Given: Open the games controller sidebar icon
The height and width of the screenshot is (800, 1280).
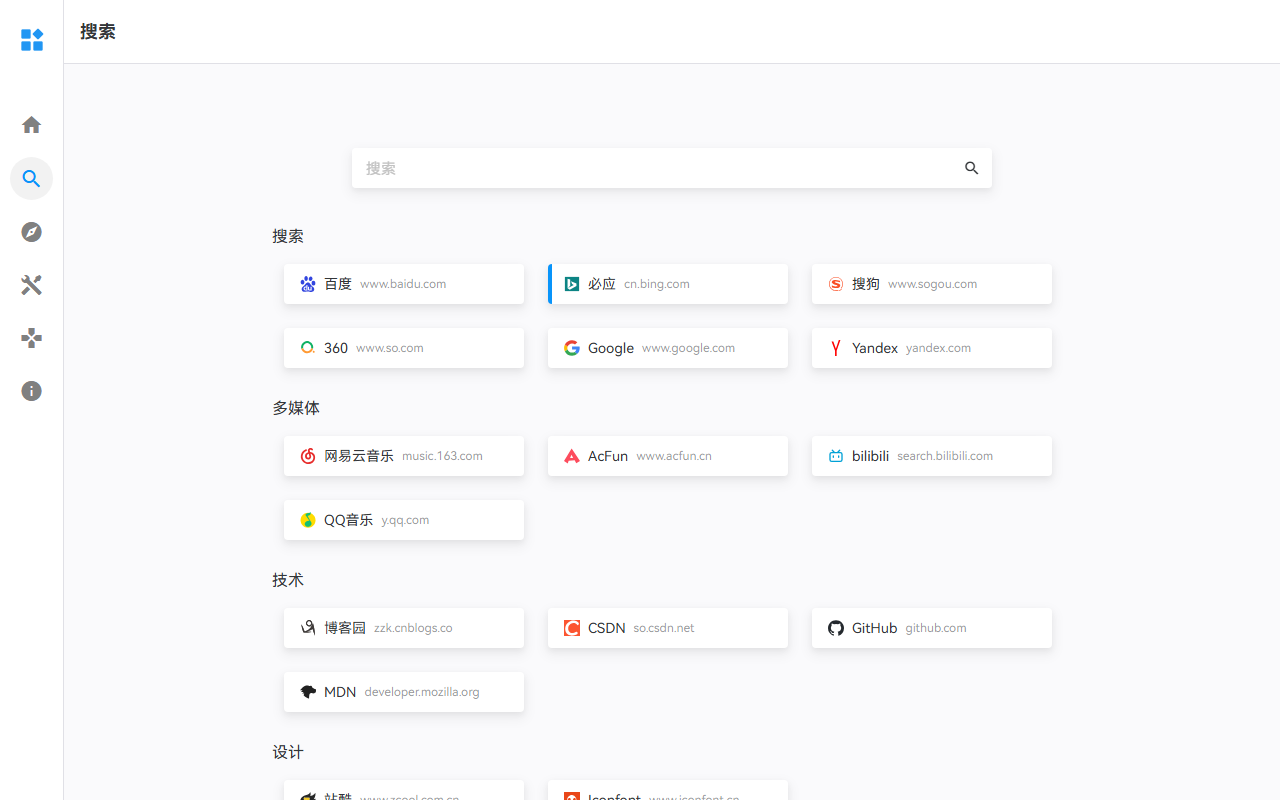Looking at the screenshot, I should [31, 338].
